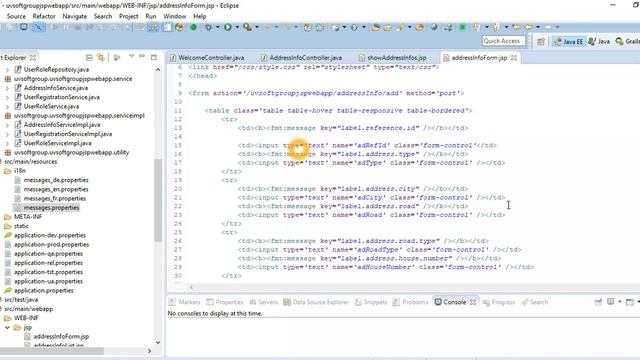The height and width of the screenshot is (360, 640).
Task: Switch to the Java perspective
Action: pos(599,41)
